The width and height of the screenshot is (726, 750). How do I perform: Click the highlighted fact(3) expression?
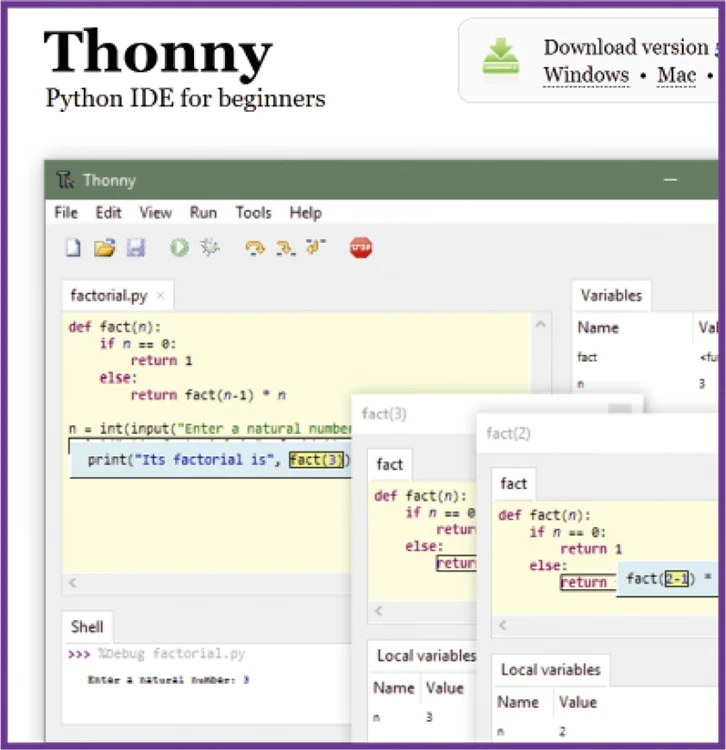click(x=316, y=460)
